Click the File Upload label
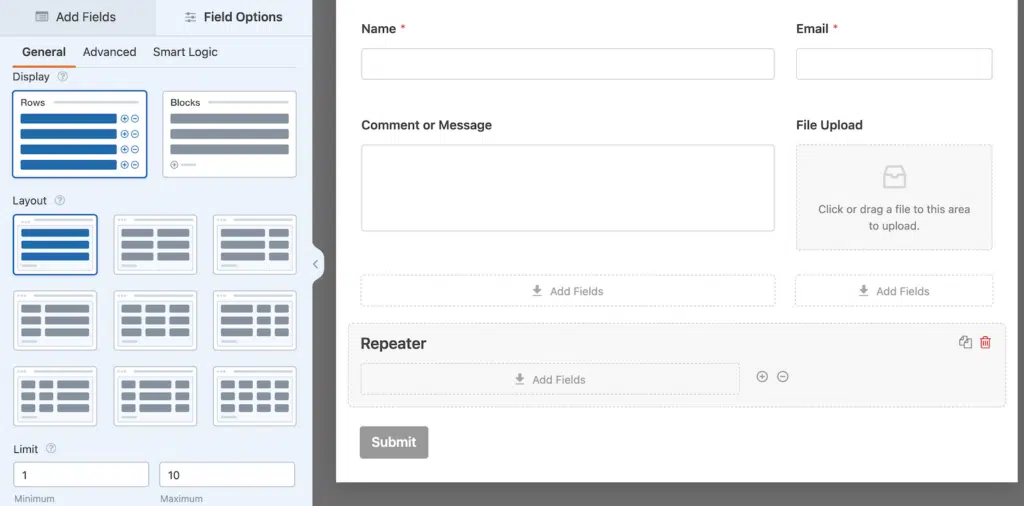 pyautogui.click(x=829, y=125)
